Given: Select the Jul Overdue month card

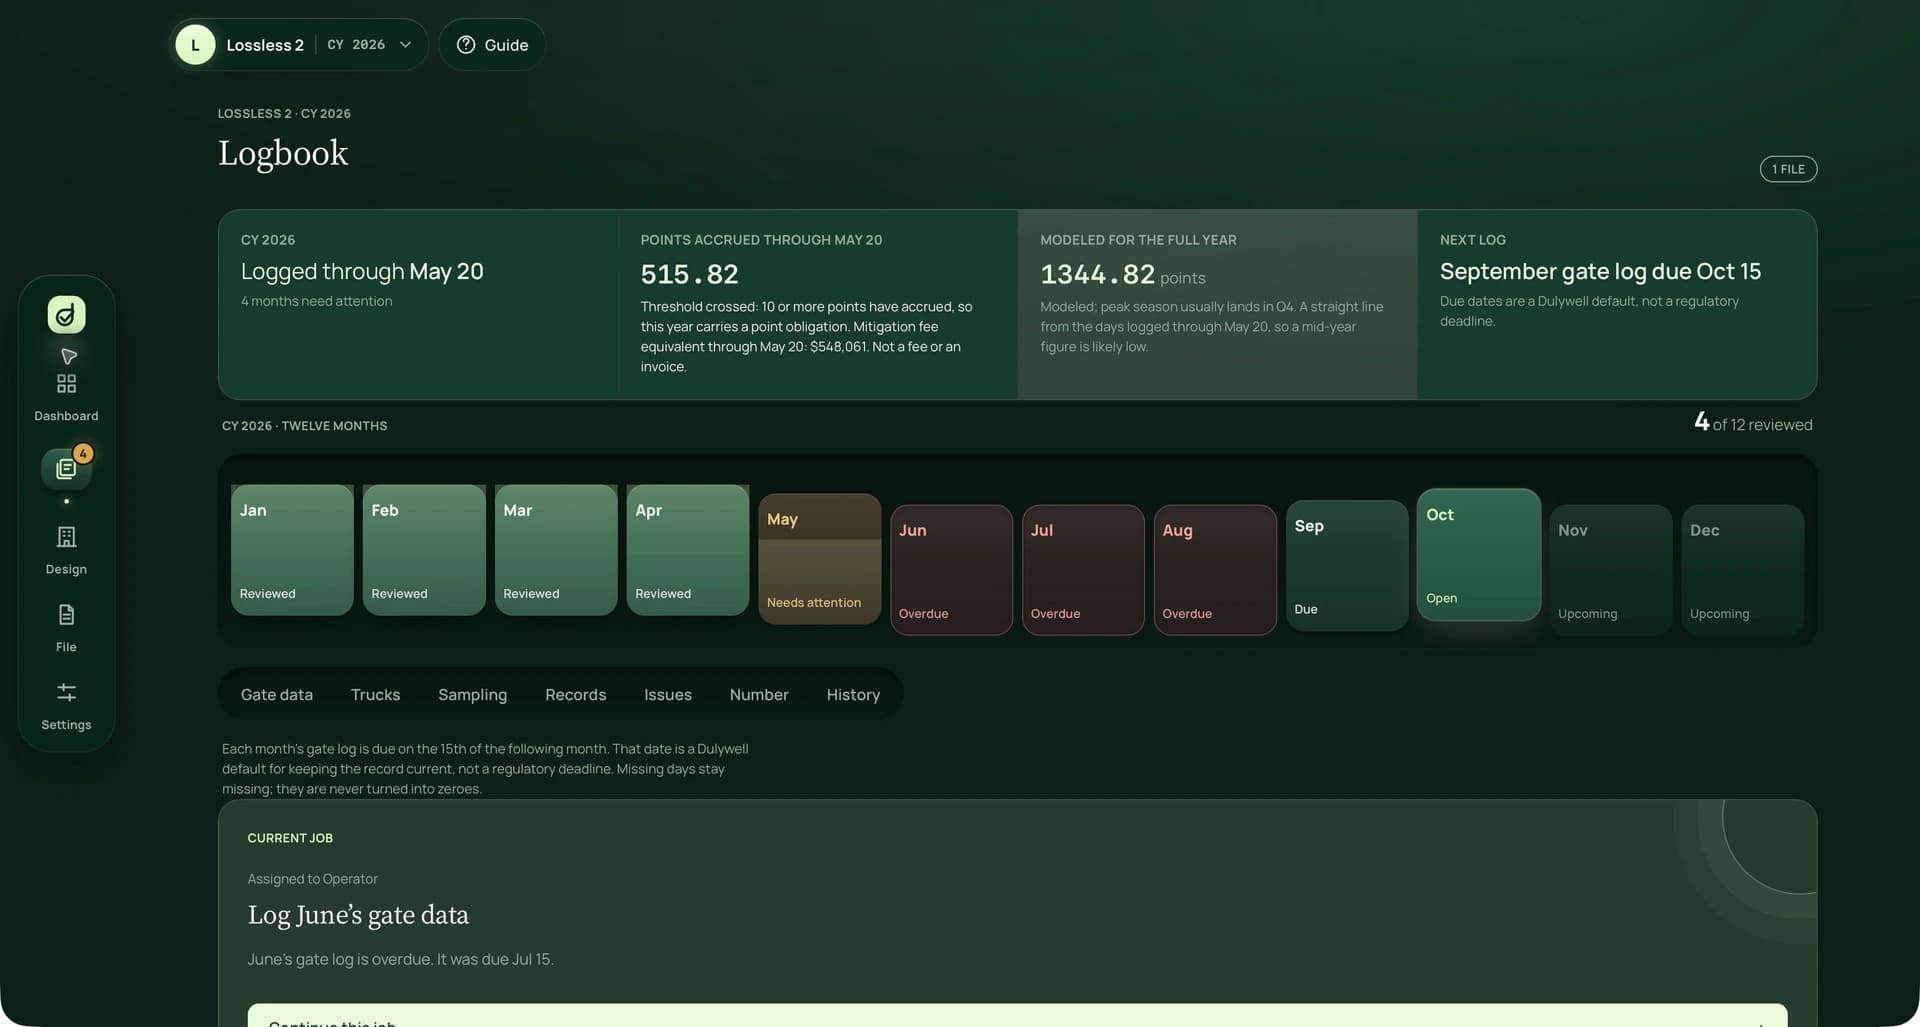Looking at the screenshot, I should click(1083, 570).
